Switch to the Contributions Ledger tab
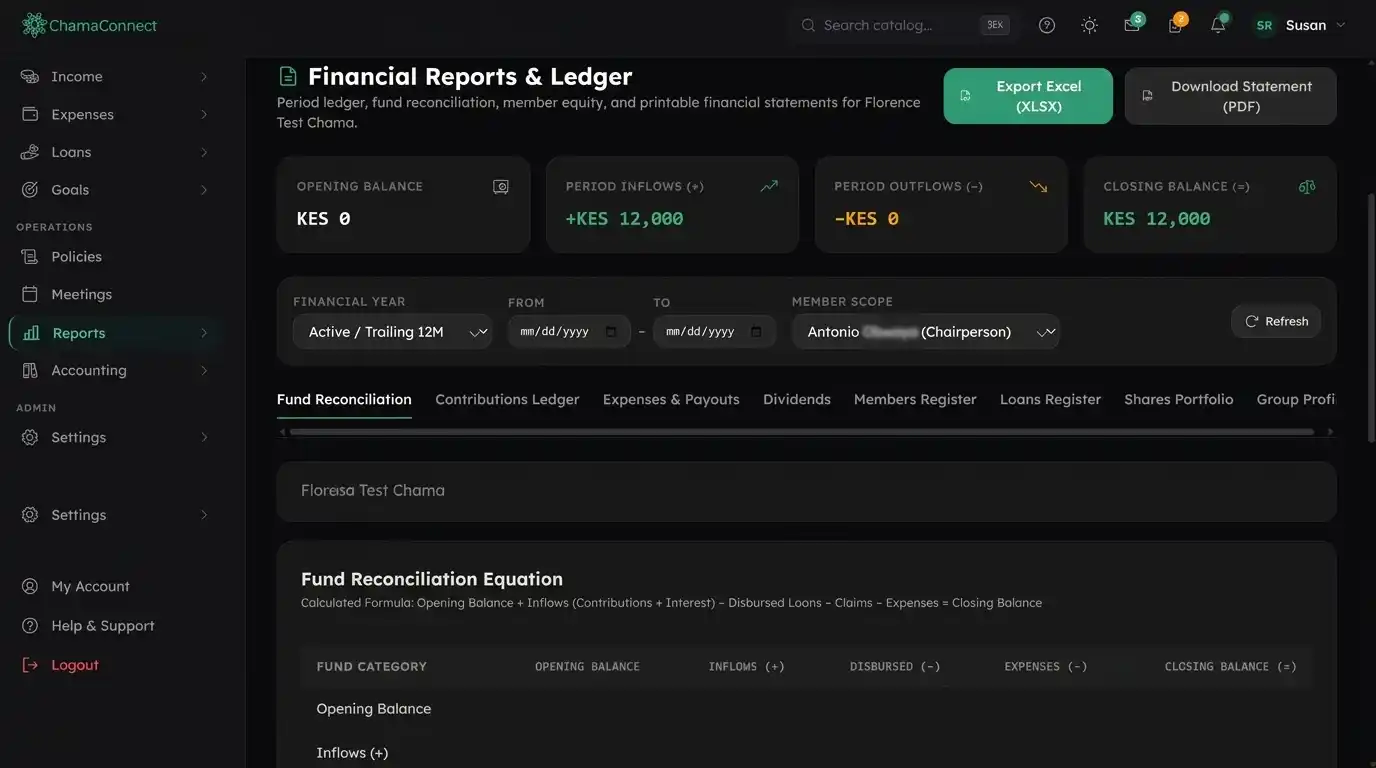Screen dimensions: 1376x768 pyautogui.click(x=507, y=399)
